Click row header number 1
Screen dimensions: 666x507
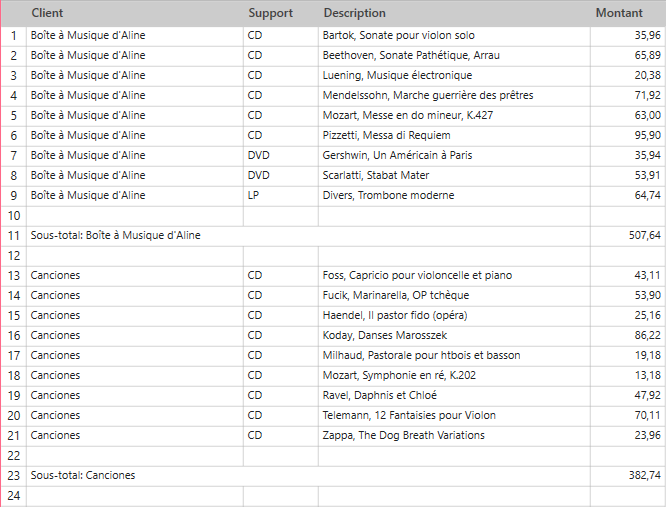(x=14, y=35)
